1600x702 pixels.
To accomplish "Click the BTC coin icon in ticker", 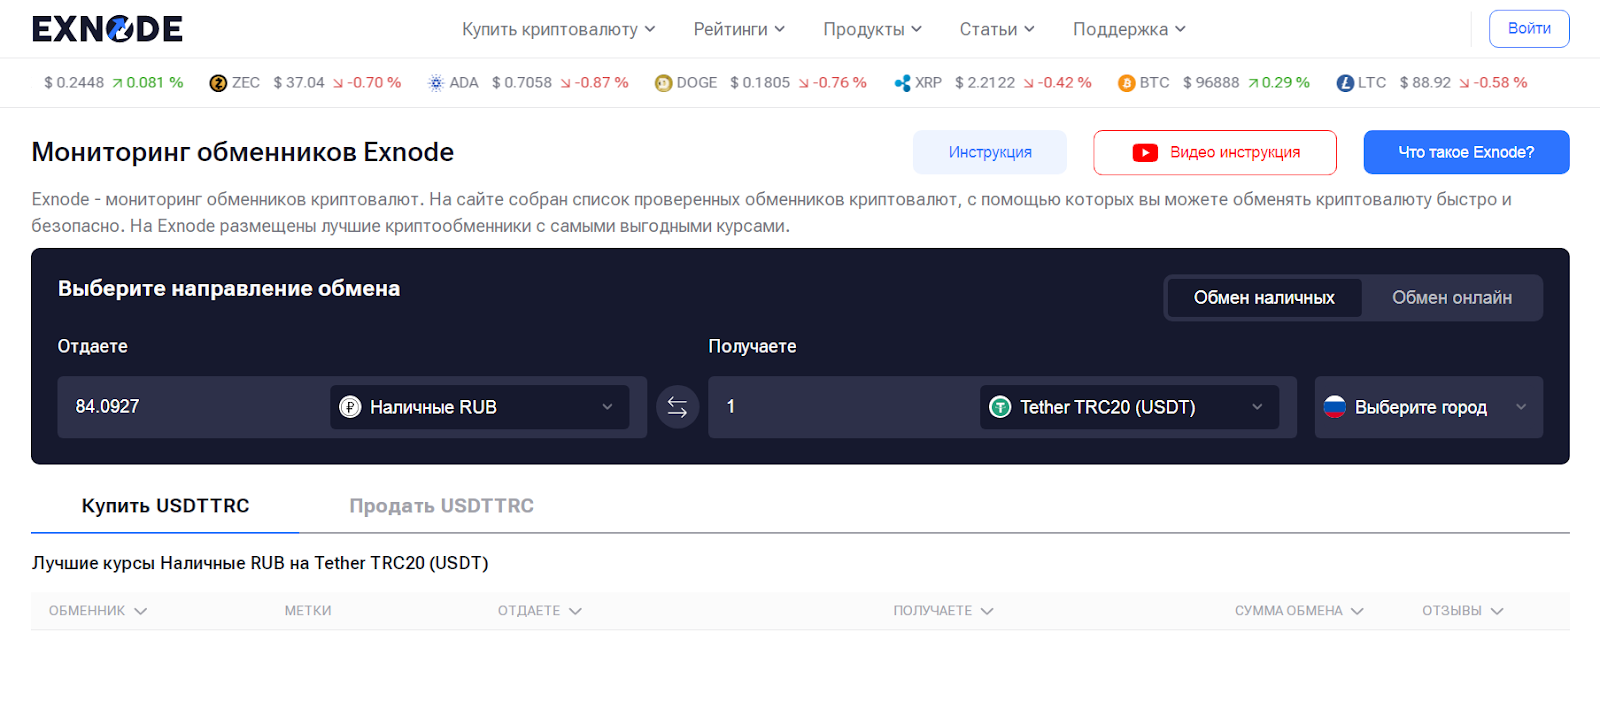I will click(x=1126, y=83).
